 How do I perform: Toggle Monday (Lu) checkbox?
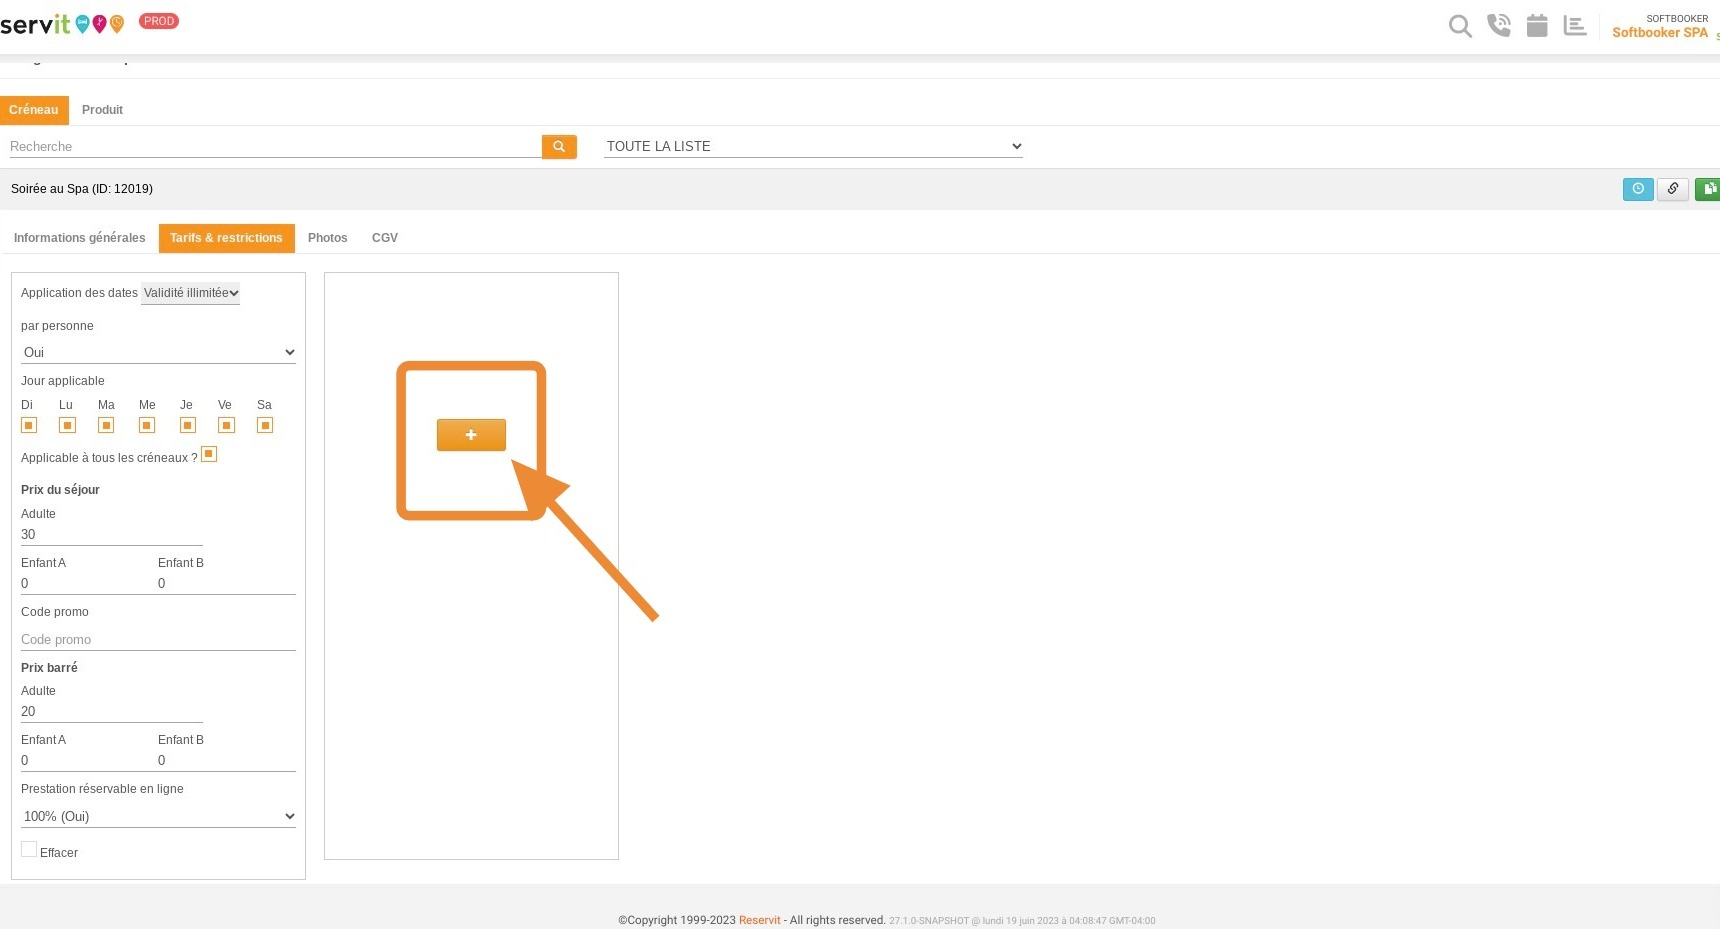(x=67, y=425)
